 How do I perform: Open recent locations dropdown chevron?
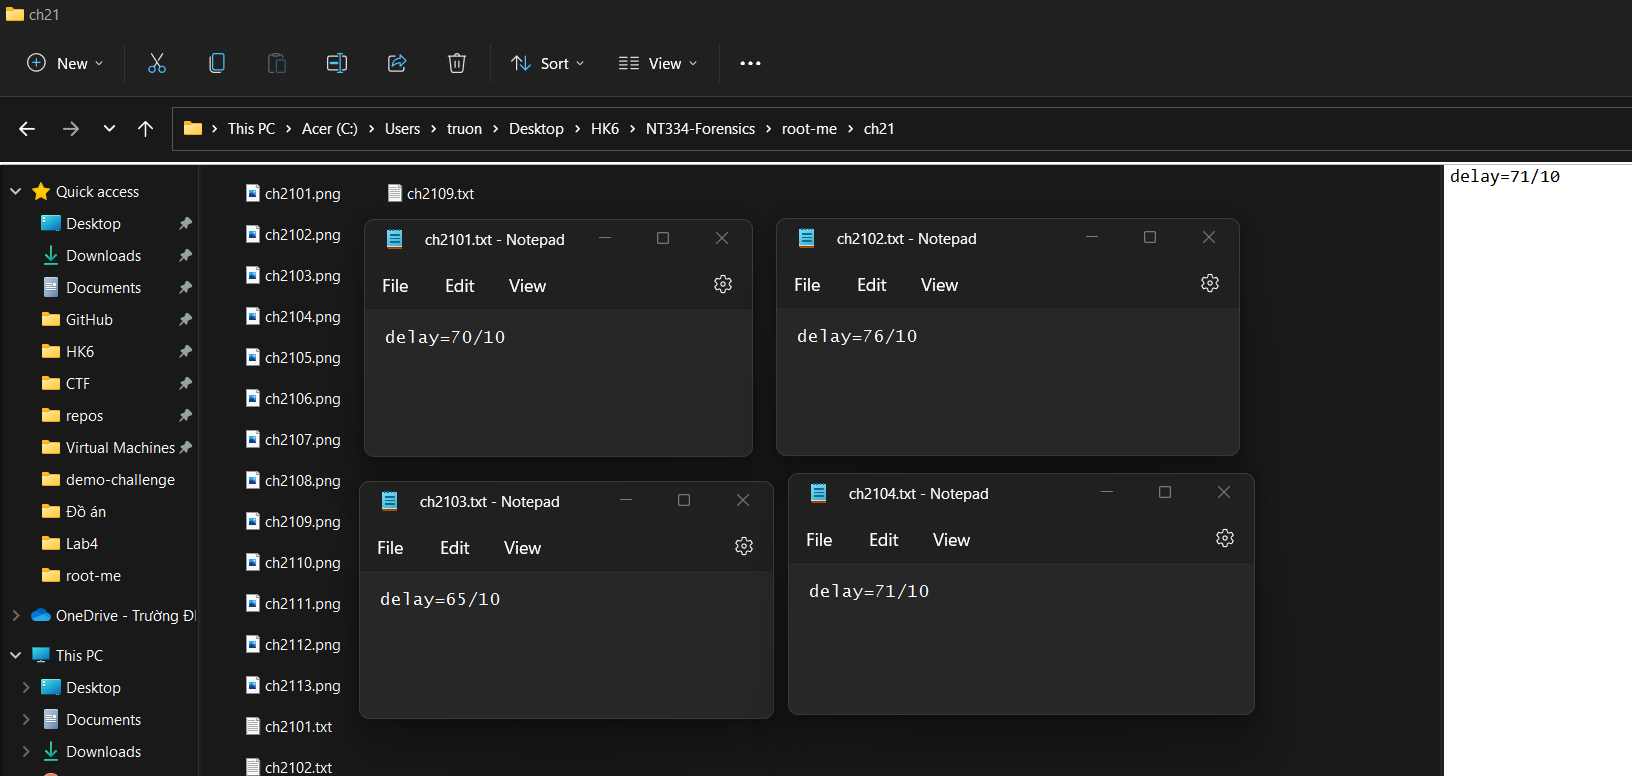[109, 128]
